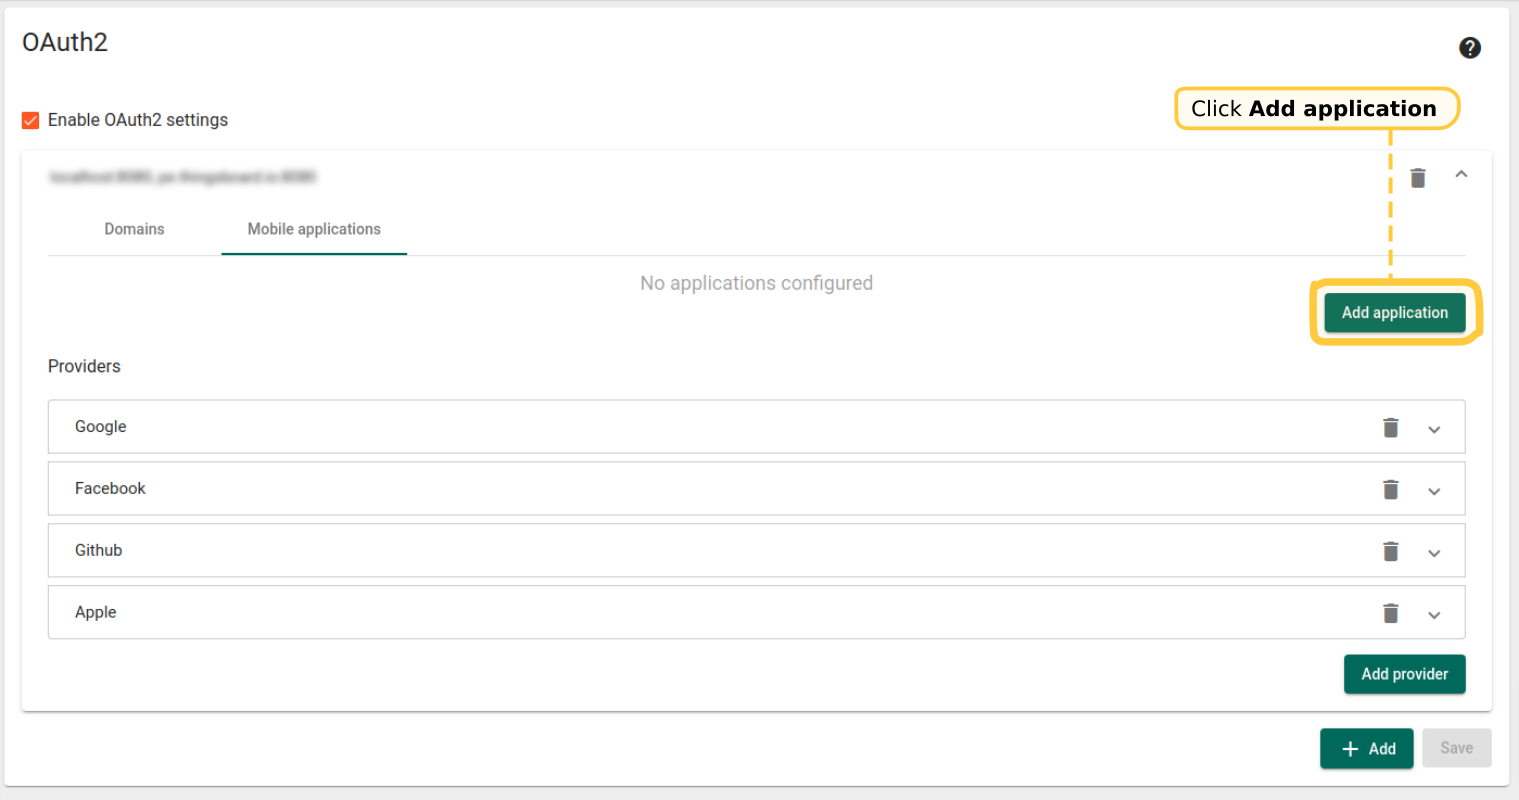Image resolution: width=1519 pixels, height=800 pixels.
Task: Expand the Github provider row
Action: (1434, 553)
